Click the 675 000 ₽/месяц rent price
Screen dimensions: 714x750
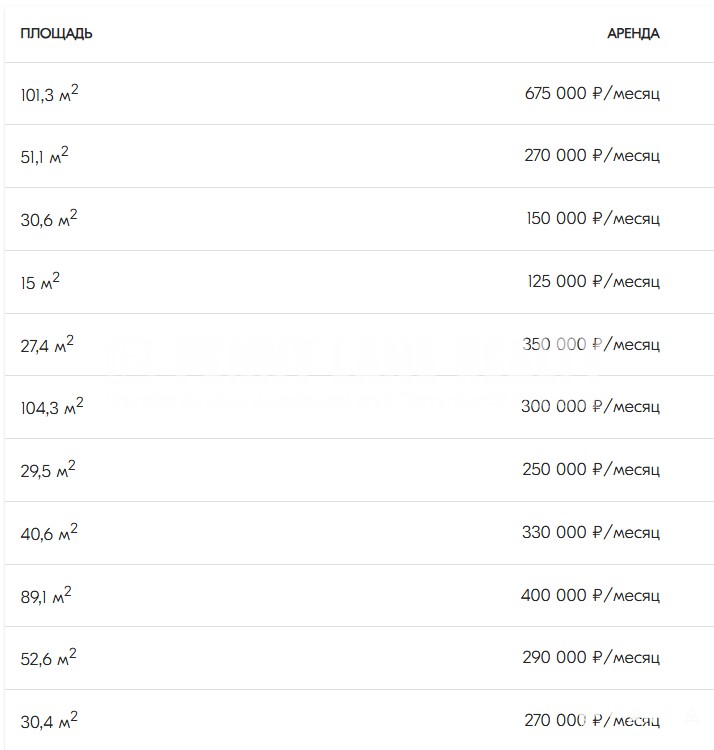tap(592, 94)
